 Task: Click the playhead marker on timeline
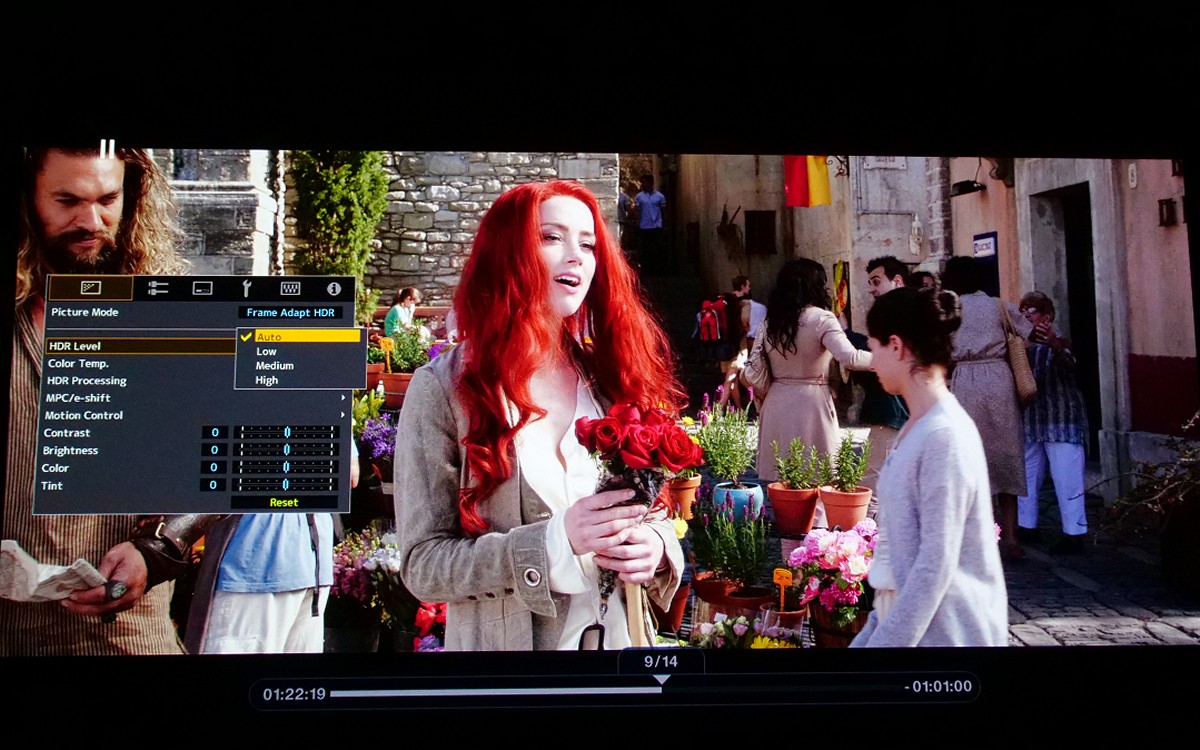660,680
